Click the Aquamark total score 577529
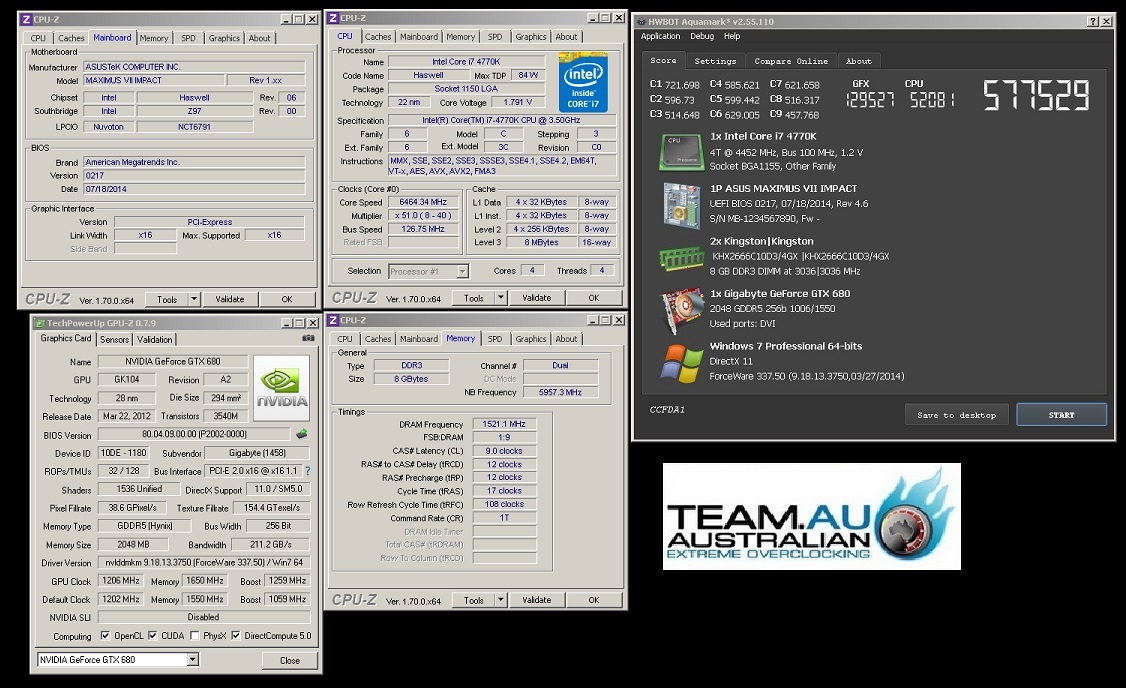The width and height of the screenshot is (1126, 688). (x=1036, y=95)
